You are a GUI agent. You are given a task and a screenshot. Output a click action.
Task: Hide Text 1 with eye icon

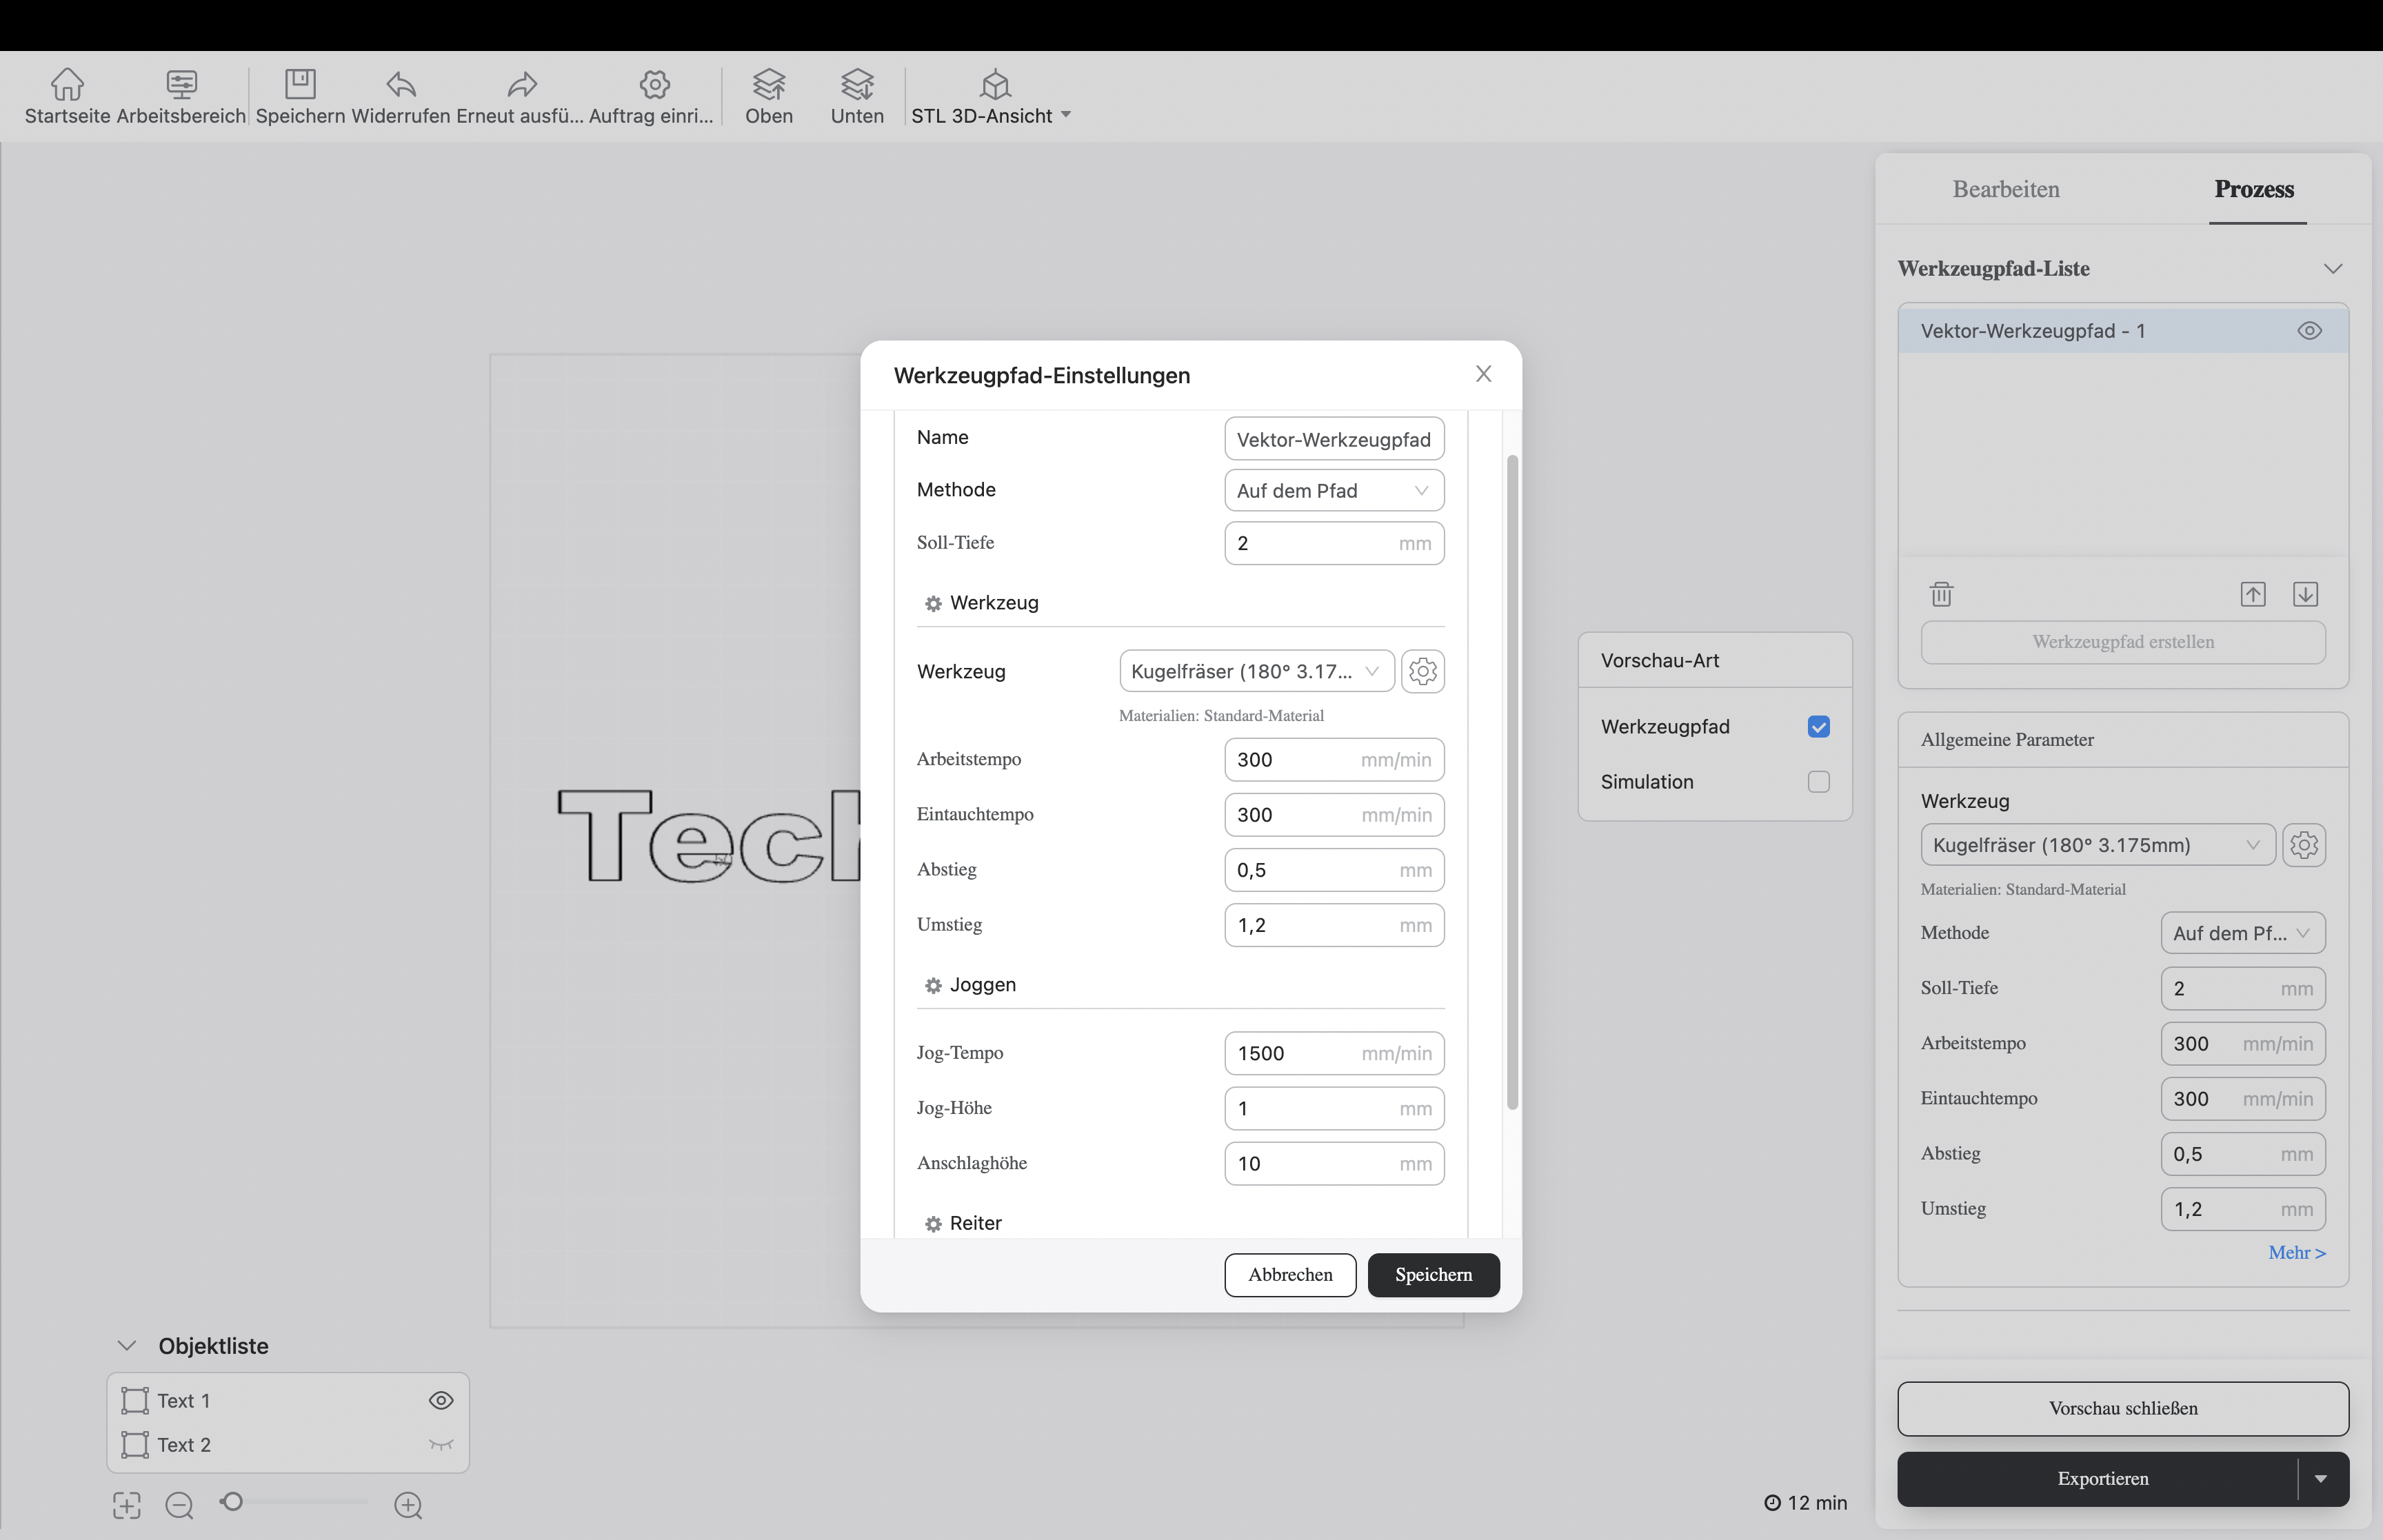click(x=441, y=1400)
